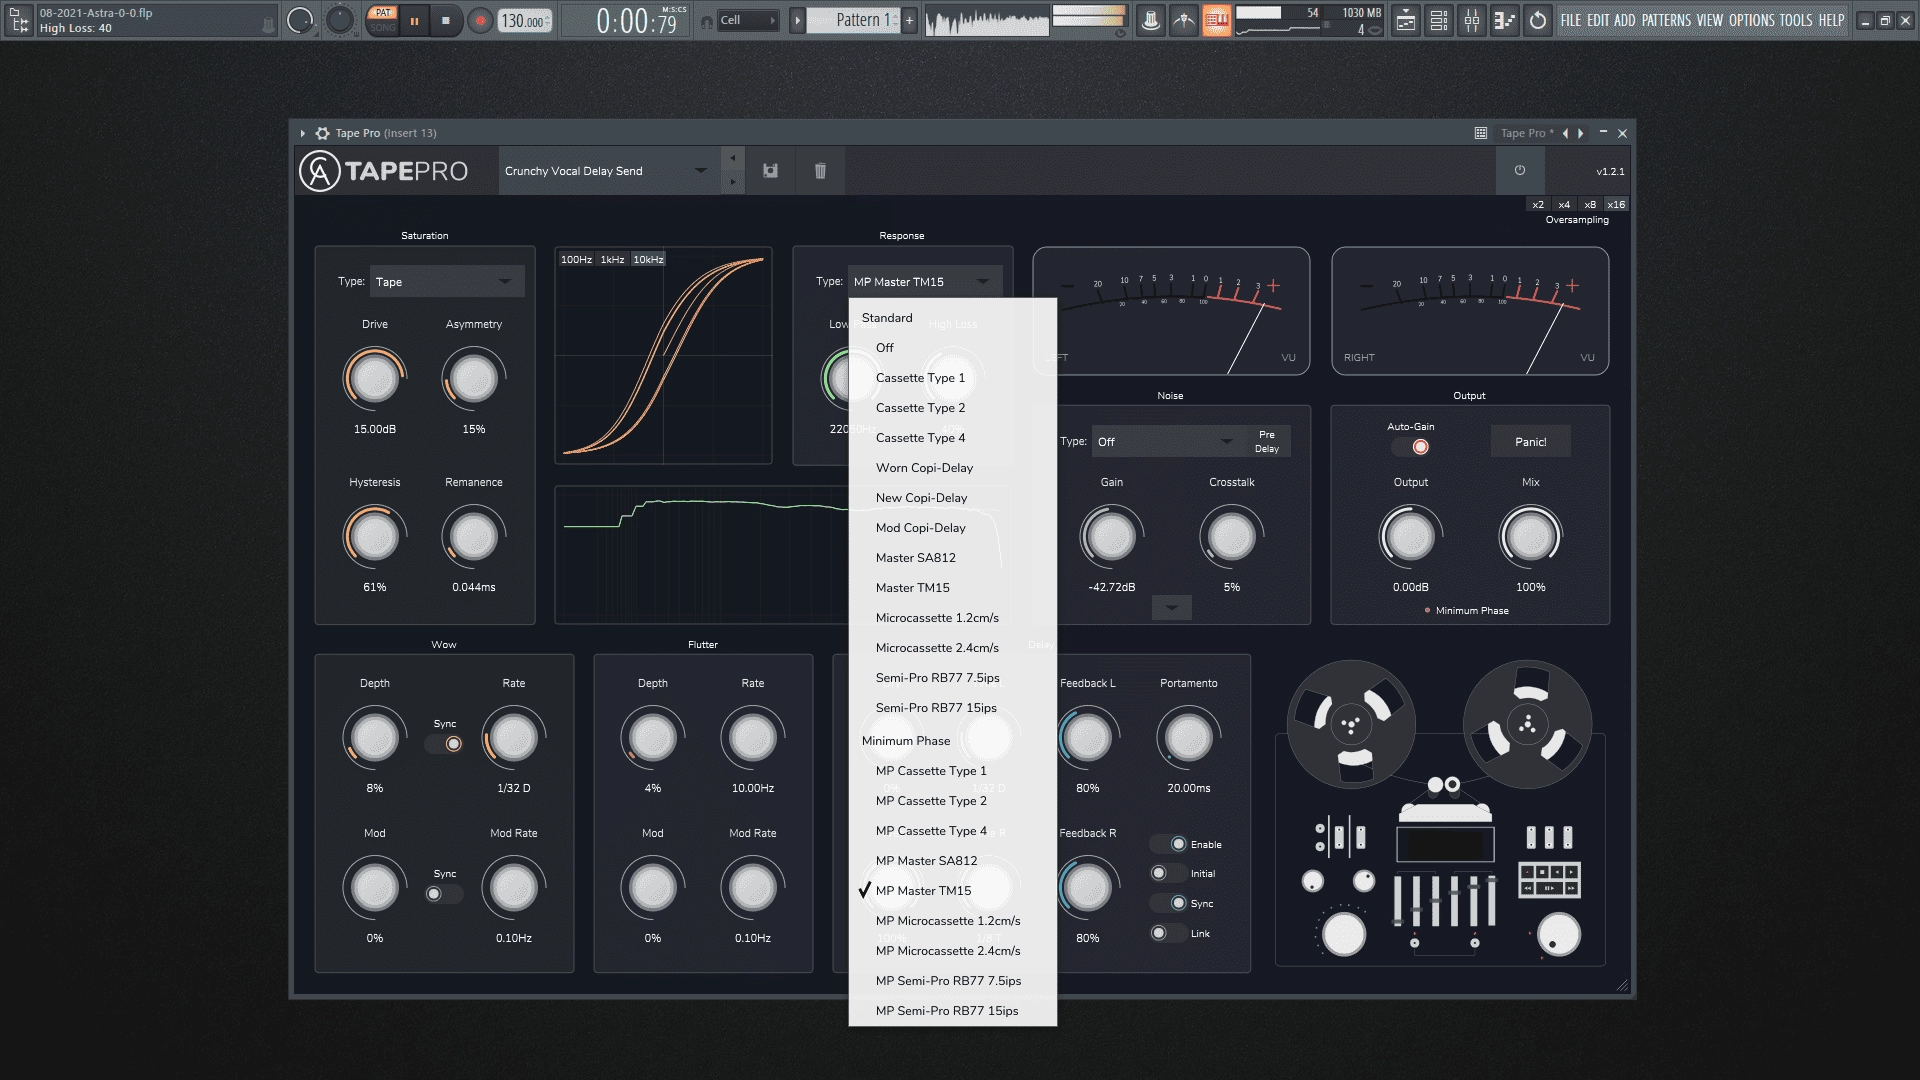Select the 10kHz curve button
The height and width of the screenshot is (1080, 1920).
click(x=648, y=260)
